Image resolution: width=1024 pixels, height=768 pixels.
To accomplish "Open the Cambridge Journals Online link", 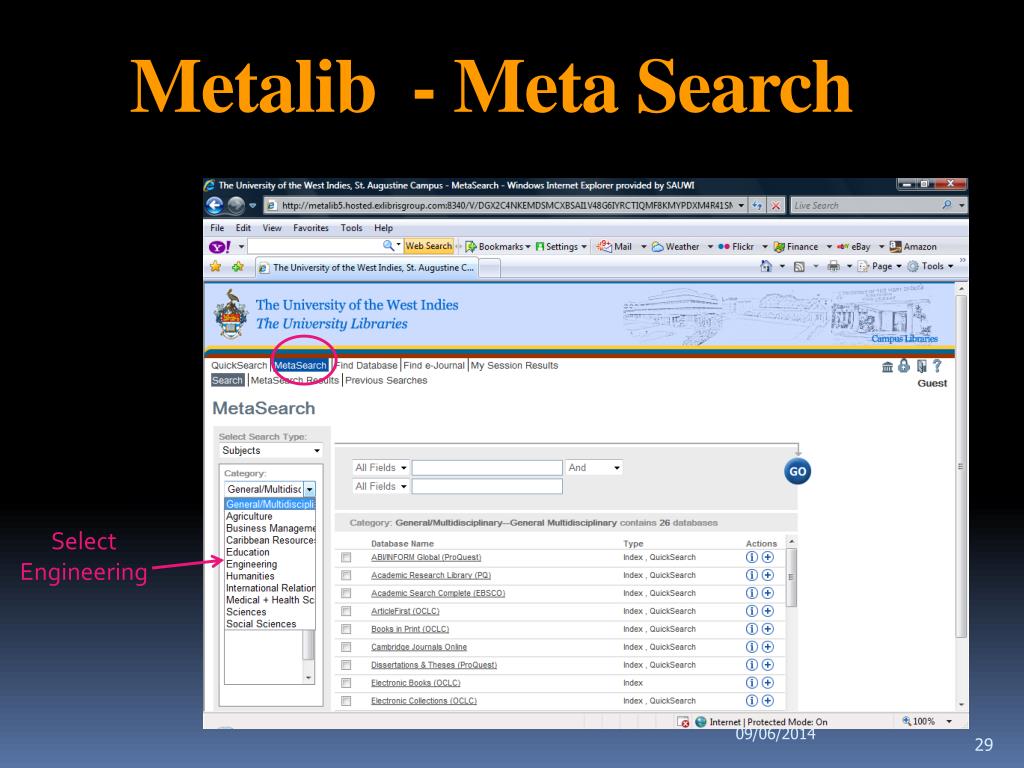I will click(419, 647).
